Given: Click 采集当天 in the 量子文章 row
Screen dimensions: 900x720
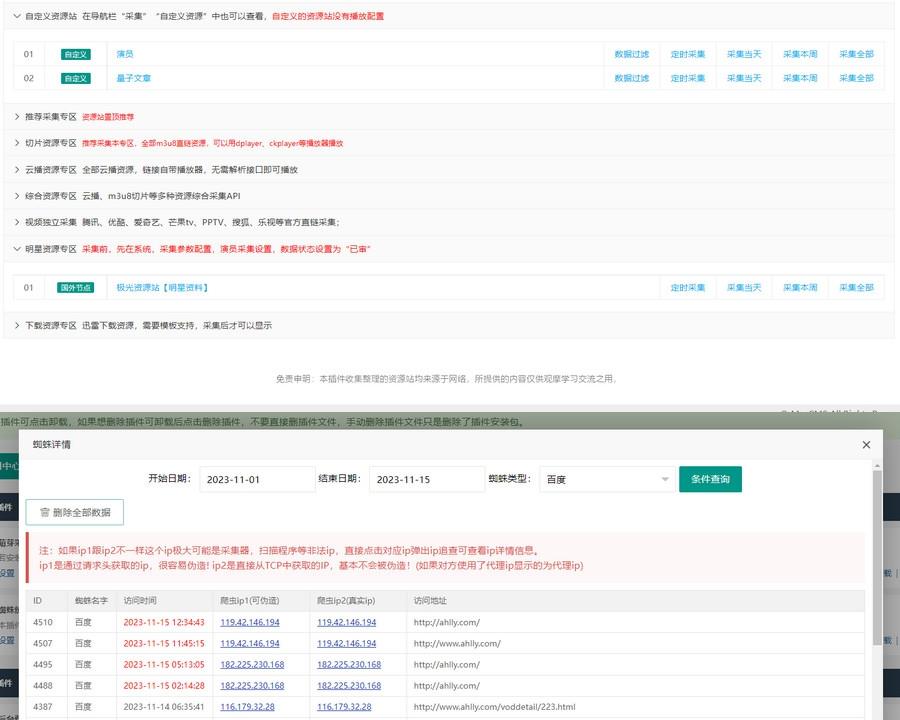Looking at the screenshot, I should click(x=744, y=78).
